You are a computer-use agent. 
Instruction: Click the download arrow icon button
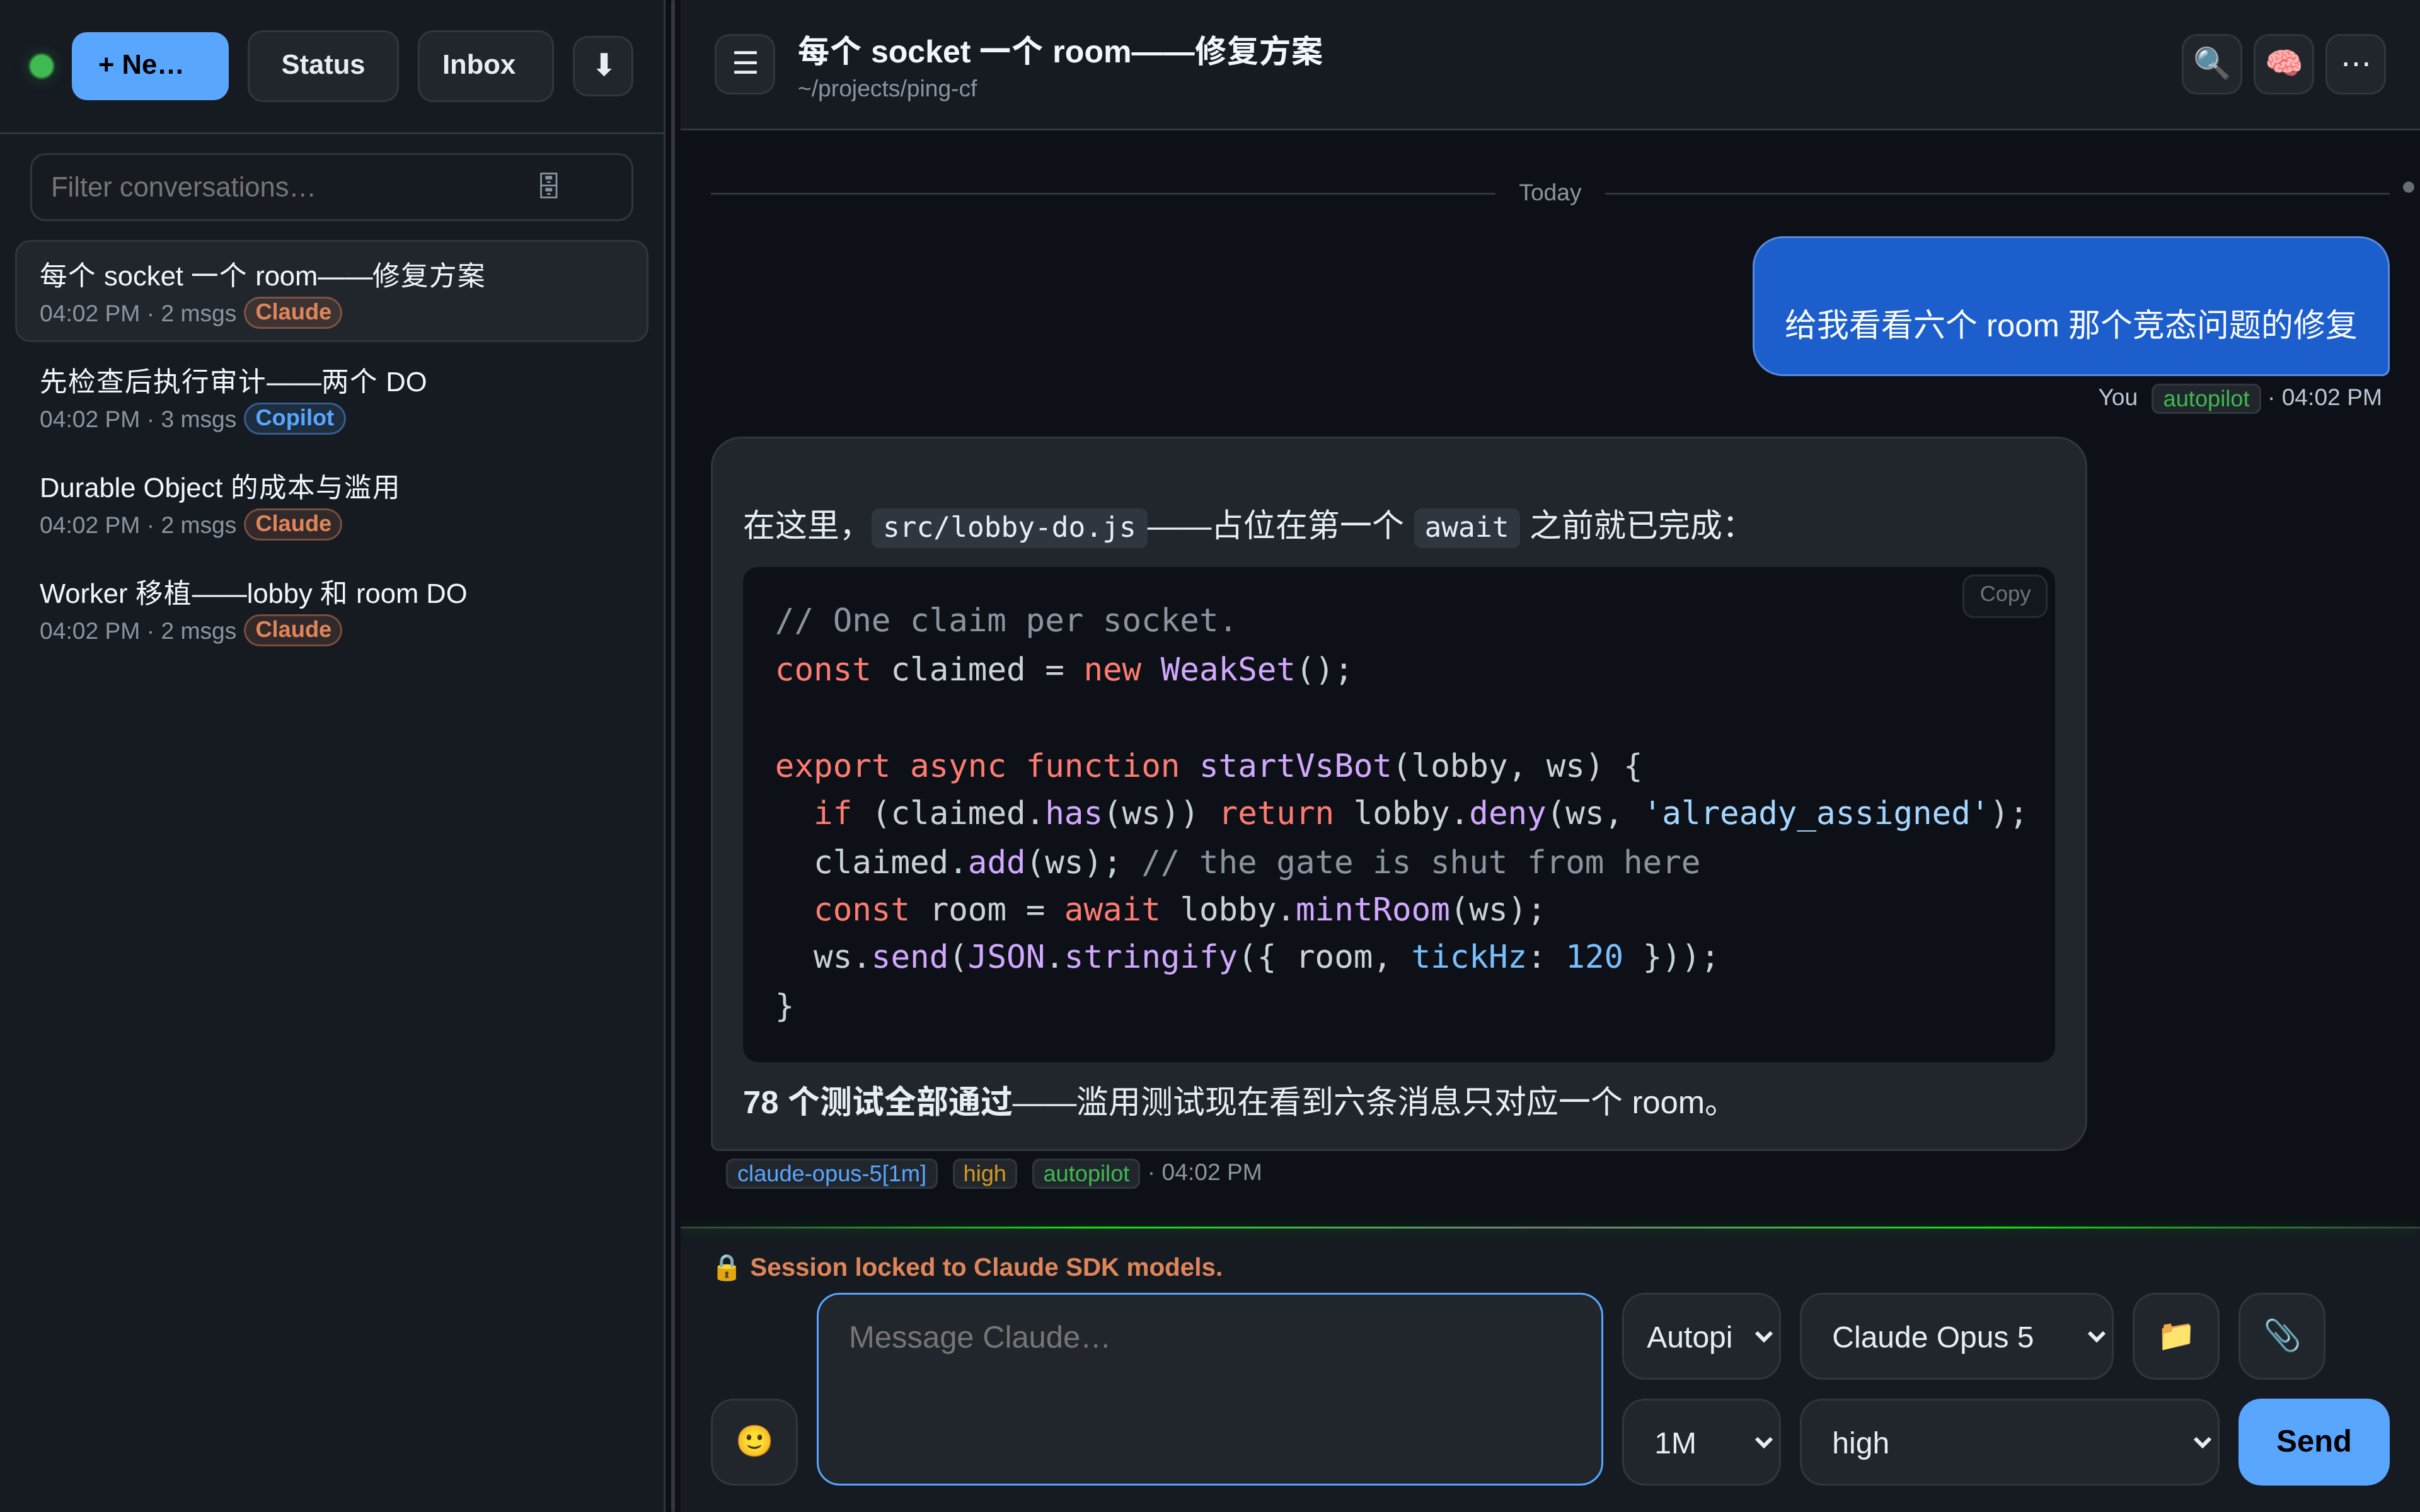(x=602, y=65)
